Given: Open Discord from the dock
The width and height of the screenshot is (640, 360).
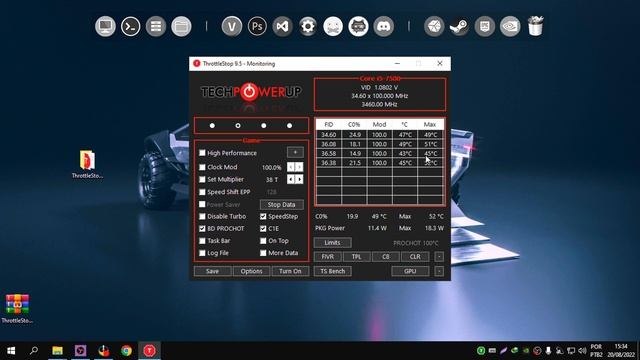Looking at the screenshot, I should (384, 27).
